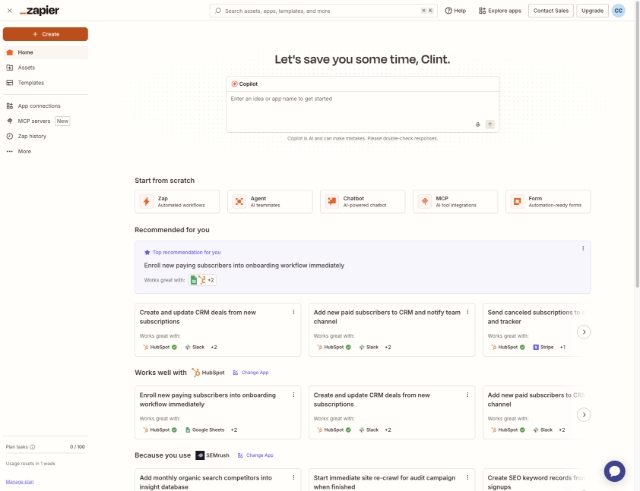Open menu on Add monthly organic search competitors card
This screenshot has width=640, height=491.
pos(293,478)
